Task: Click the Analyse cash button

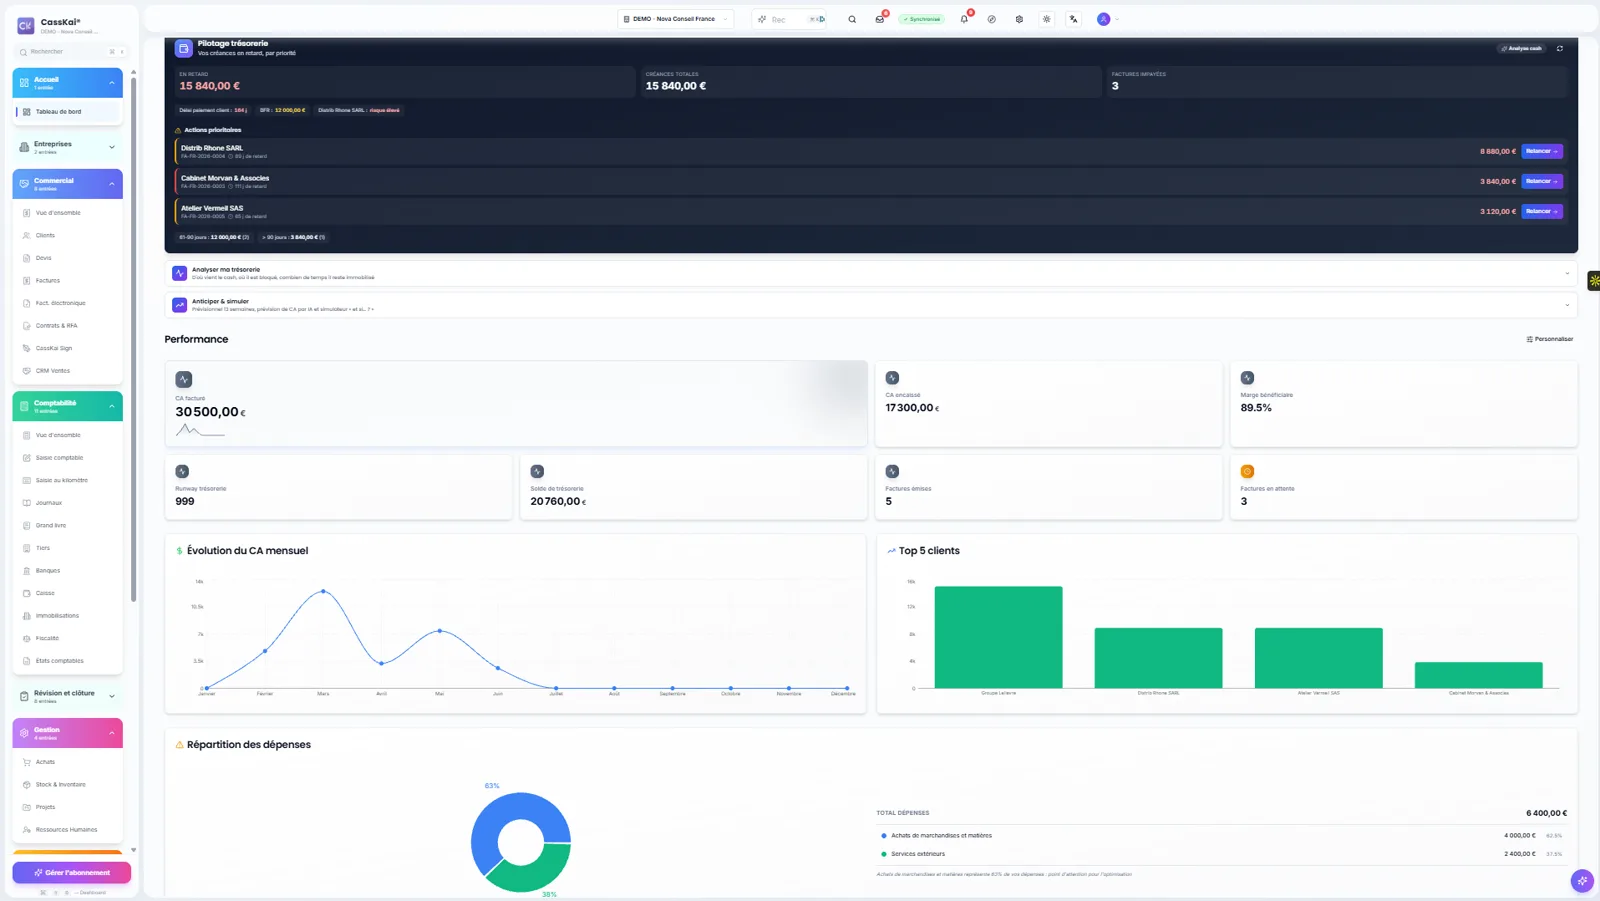Action: (1521, 48)
